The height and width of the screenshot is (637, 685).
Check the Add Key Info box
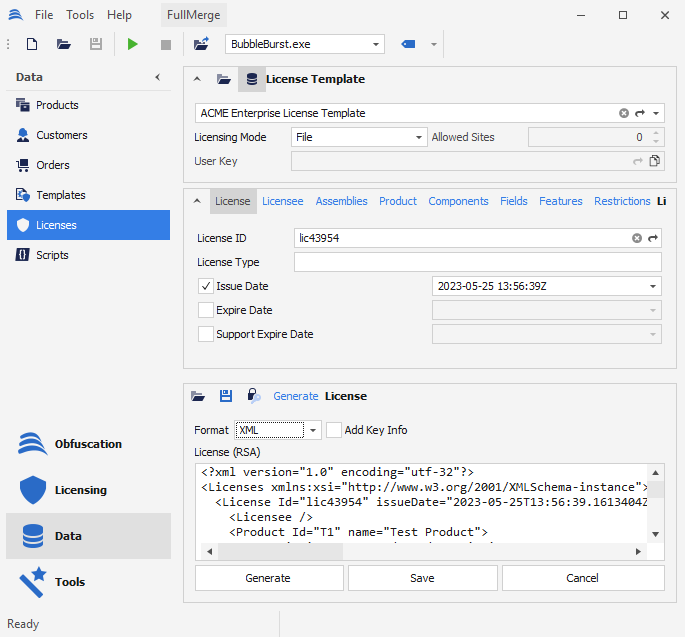tap(334, 430)
